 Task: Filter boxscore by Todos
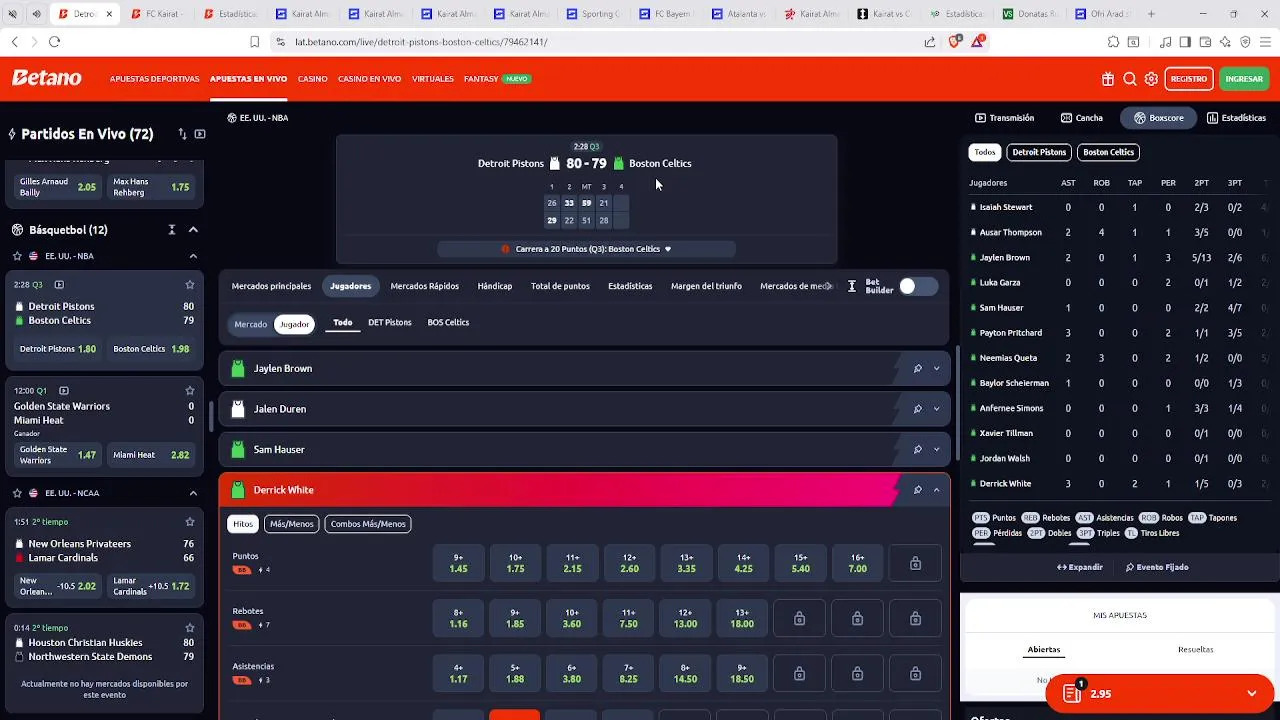(985, 152)
